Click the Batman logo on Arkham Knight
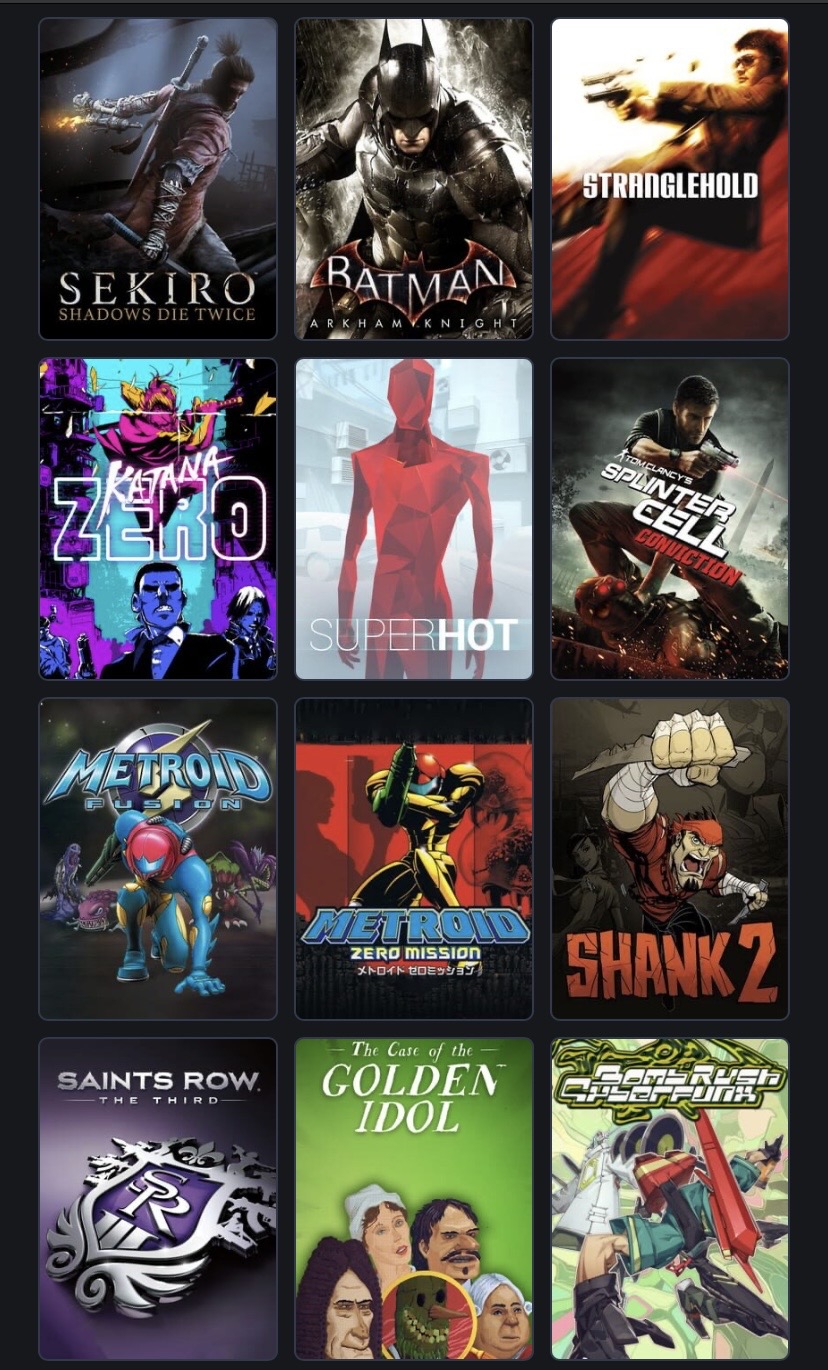 (414, 286)
